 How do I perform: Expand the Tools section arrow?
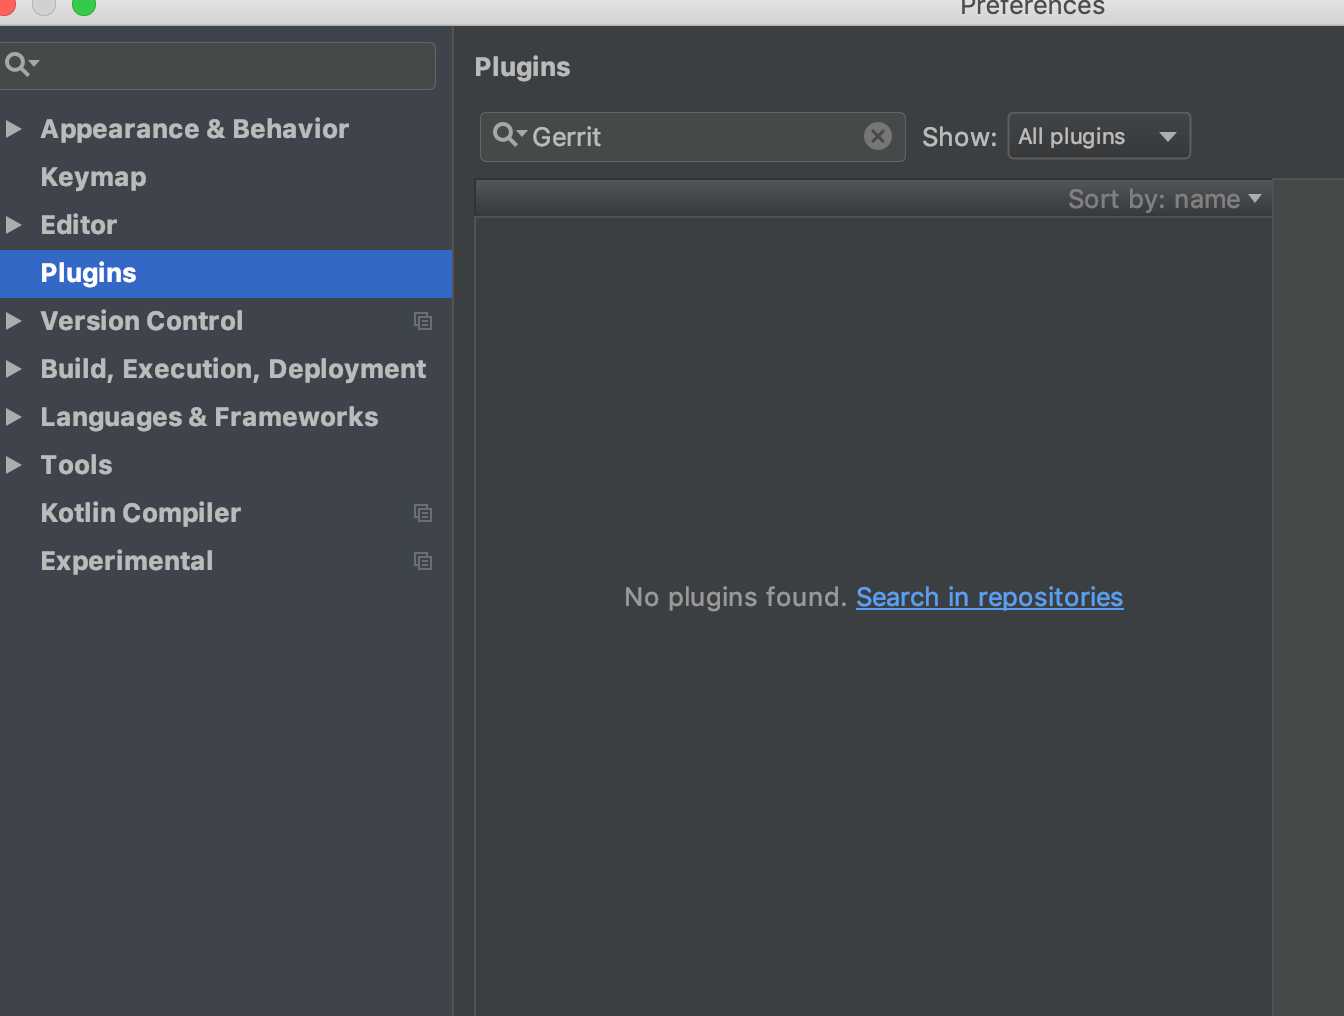(x=14, y=465)
